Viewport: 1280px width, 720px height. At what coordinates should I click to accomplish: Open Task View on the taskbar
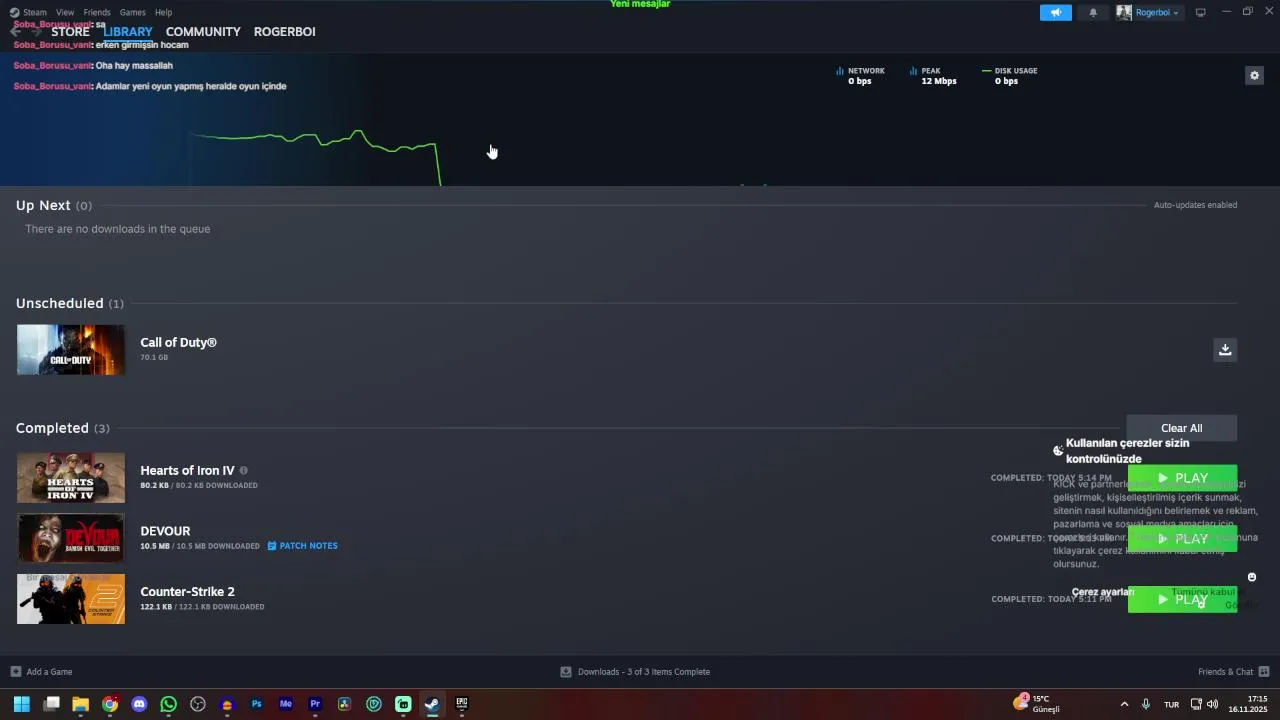tap(52, 704)
